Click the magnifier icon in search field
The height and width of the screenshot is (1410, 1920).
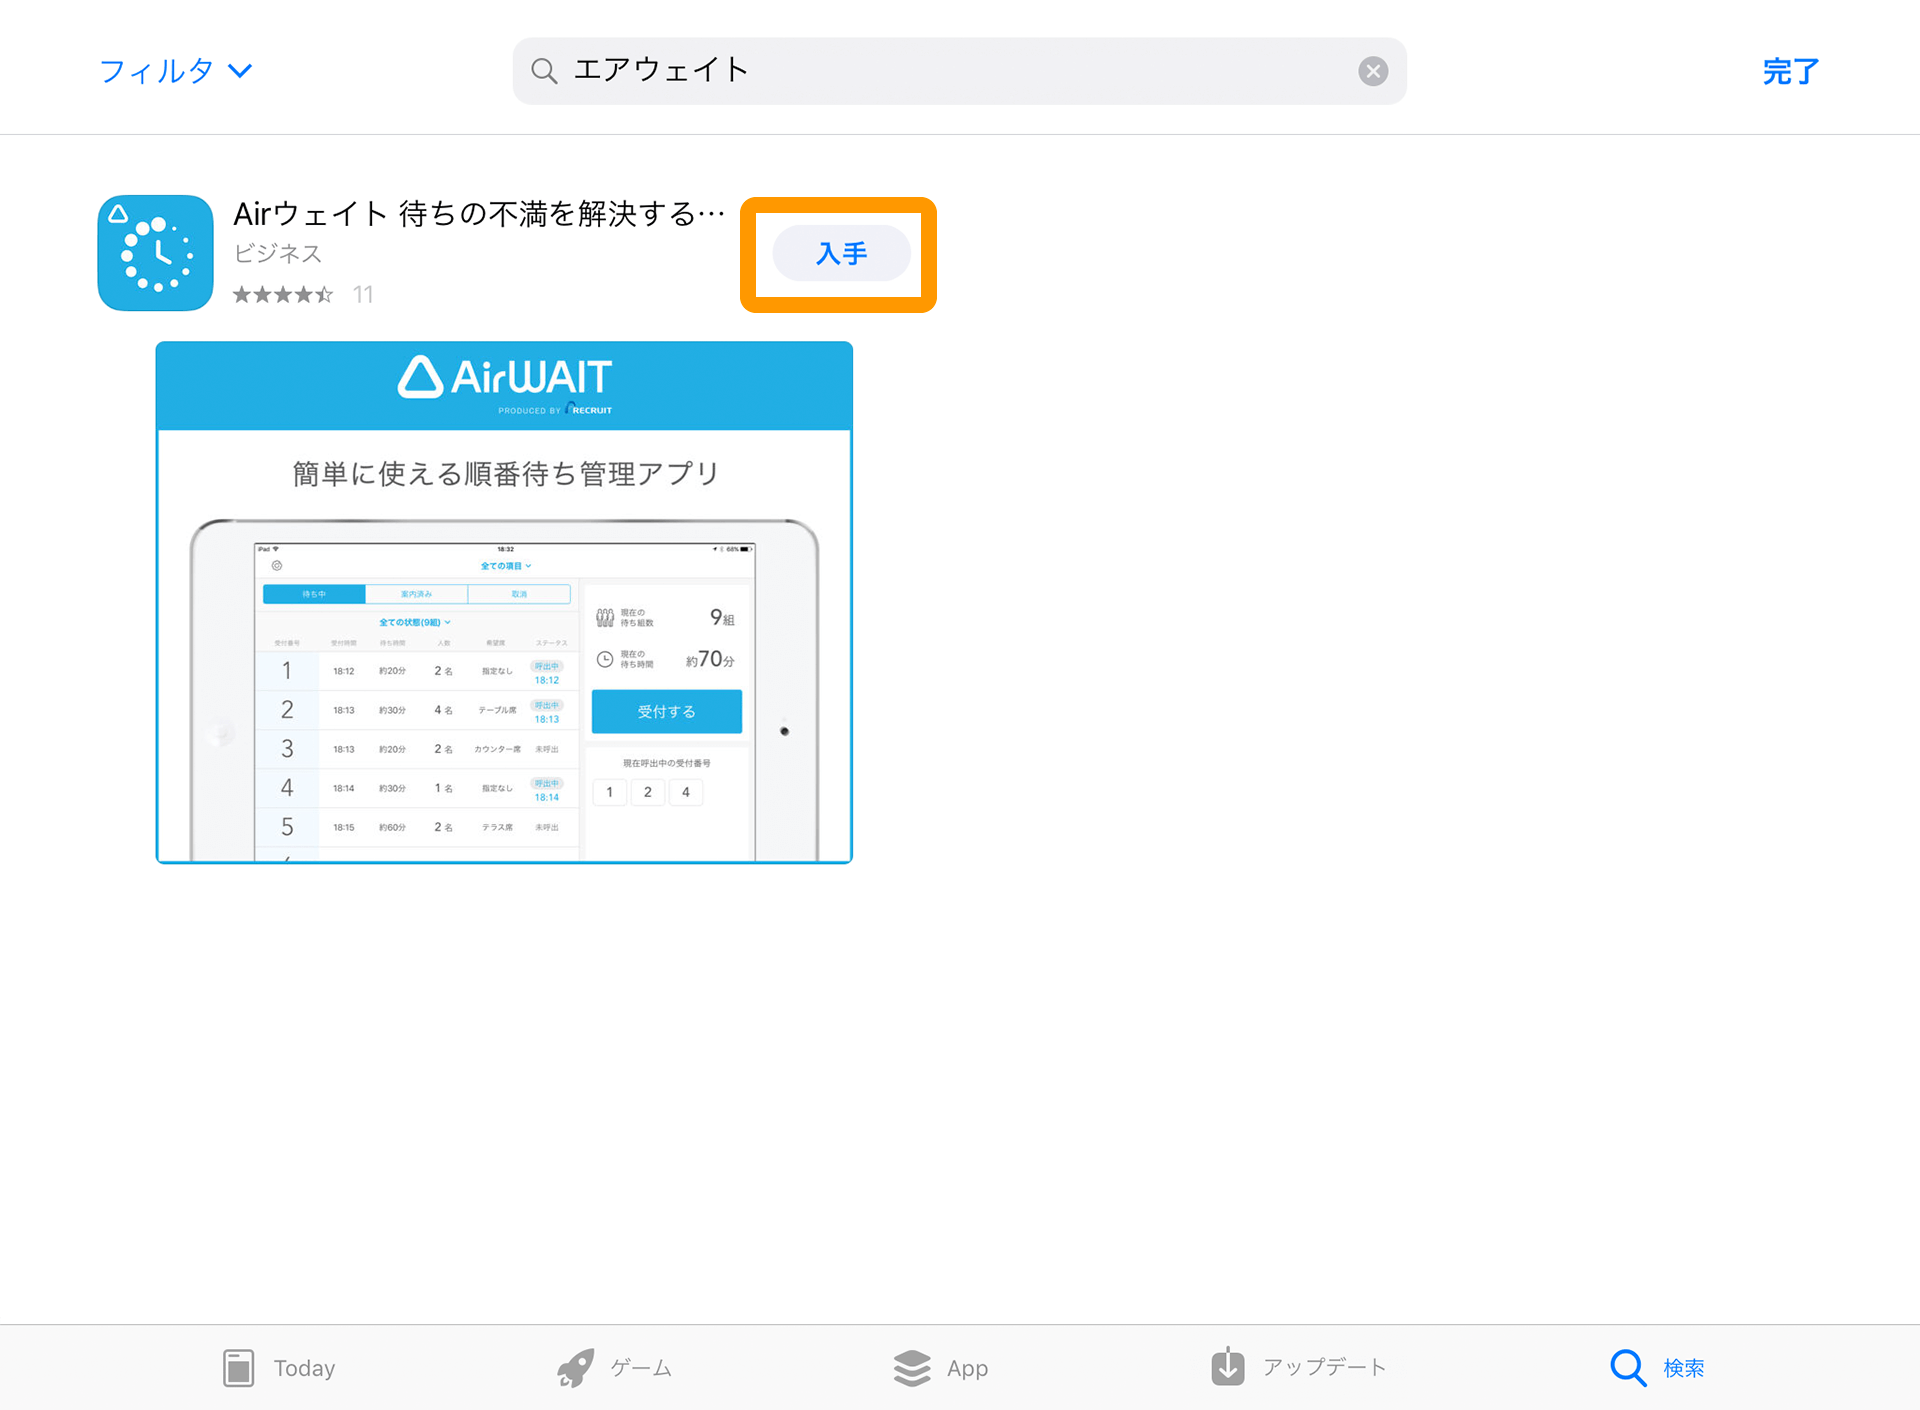point(544,71)
